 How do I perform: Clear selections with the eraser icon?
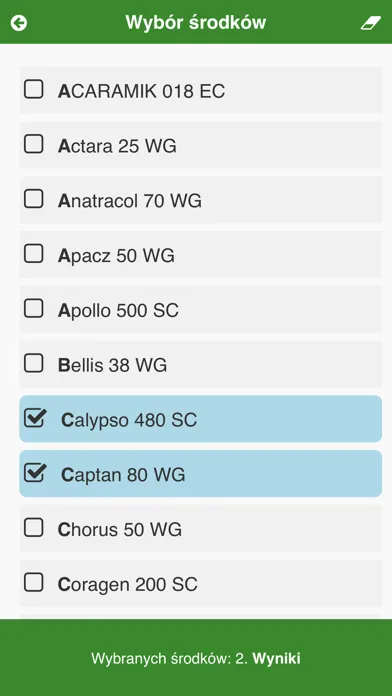pyautogui.click(x=371, y=23)
